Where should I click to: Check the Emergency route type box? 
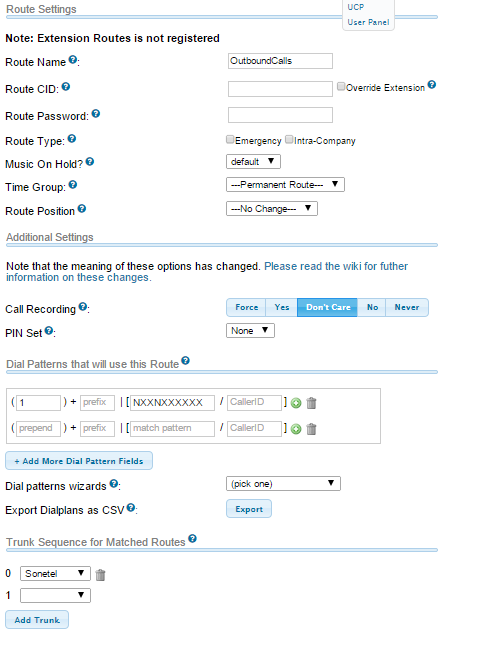(x=230, y=139)
